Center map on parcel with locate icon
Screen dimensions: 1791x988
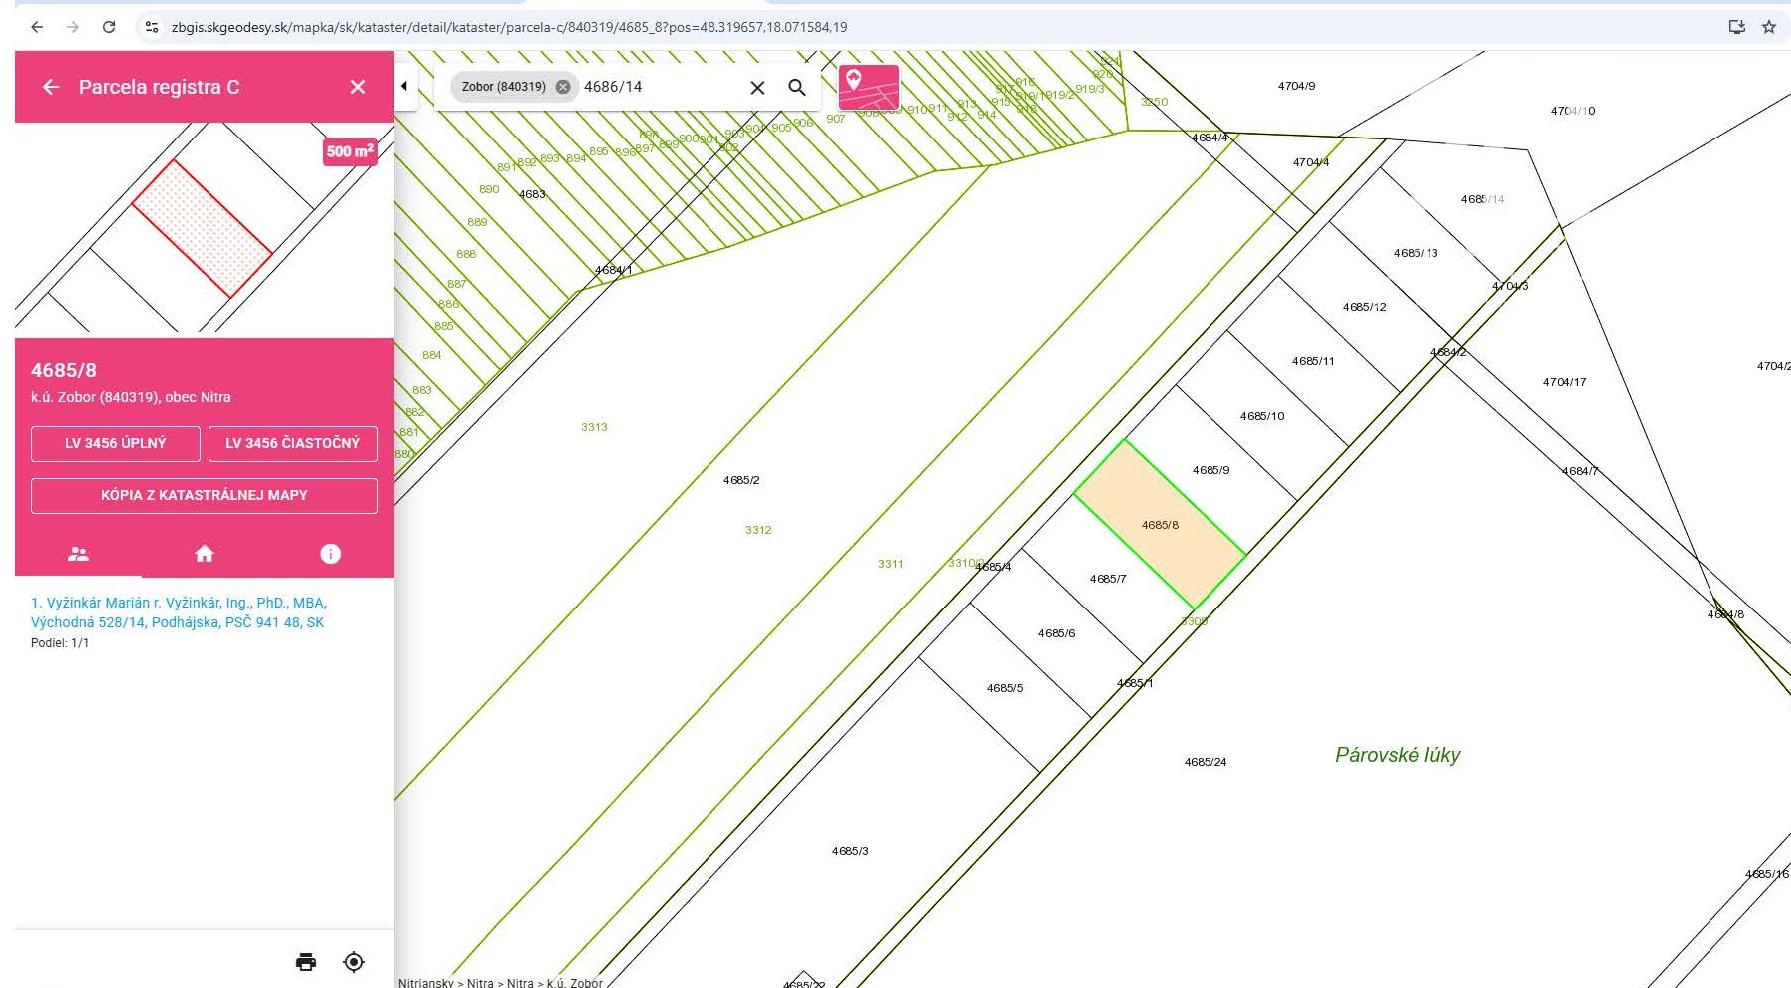[x=354, y=962]
